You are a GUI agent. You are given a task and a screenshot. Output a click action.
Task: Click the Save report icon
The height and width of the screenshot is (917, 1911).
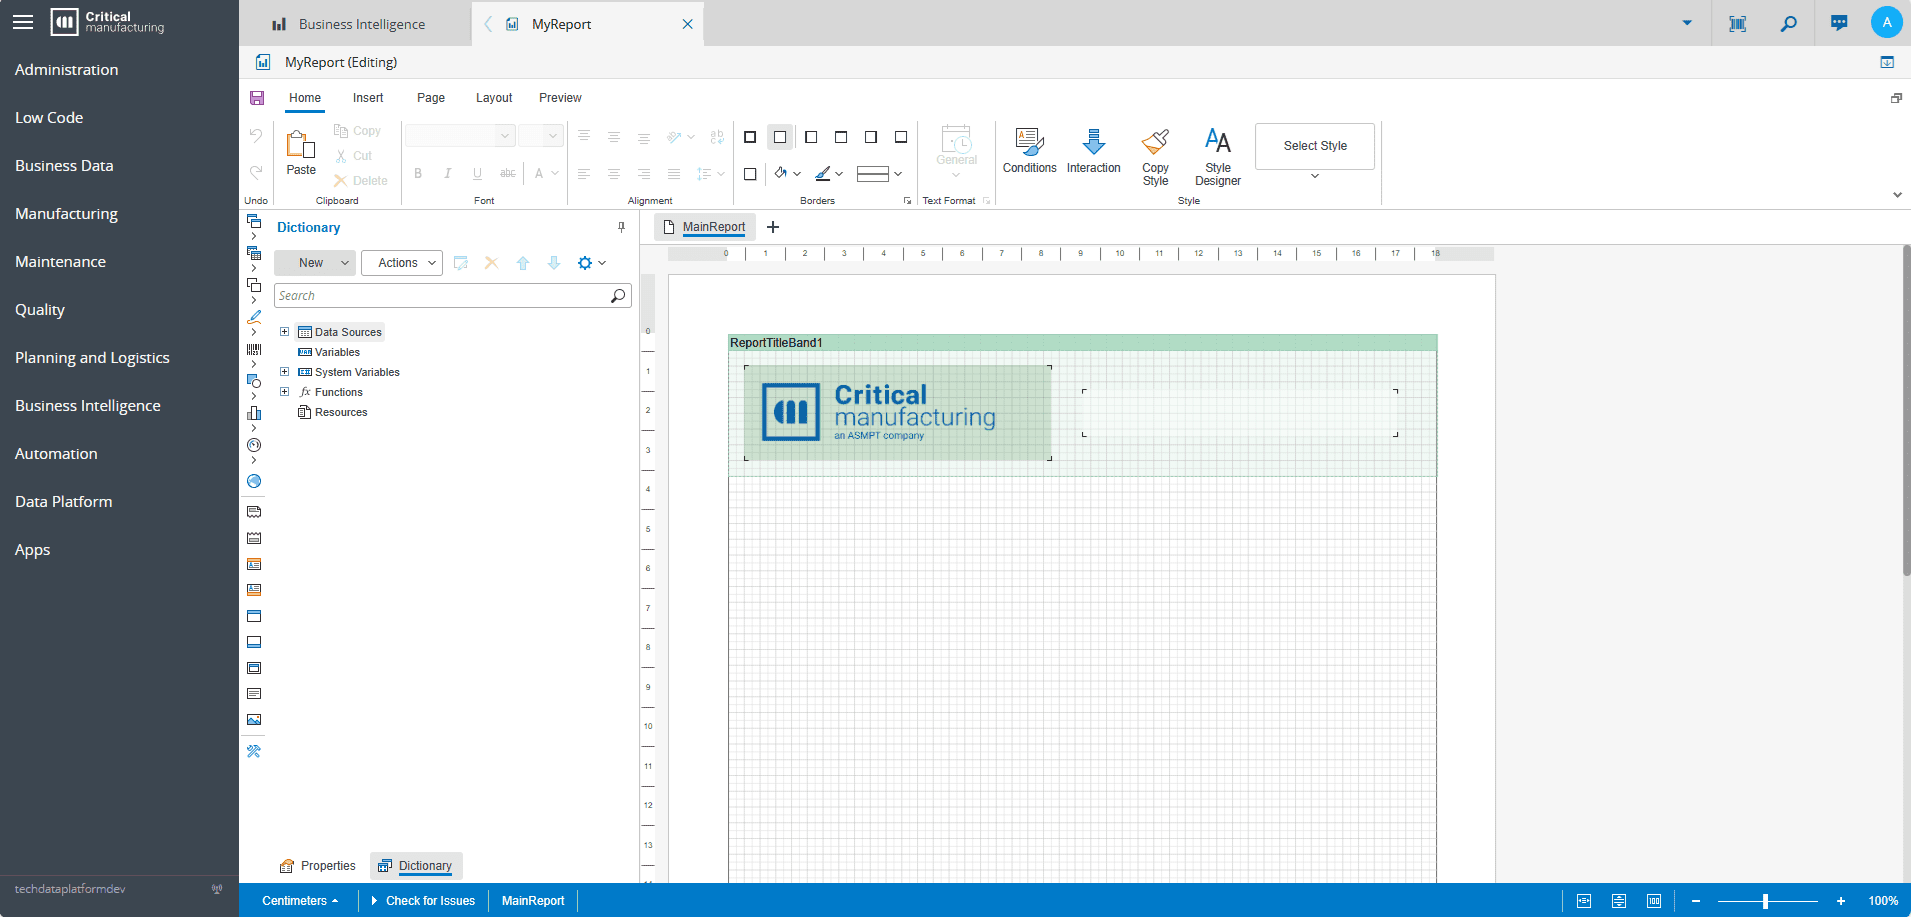[x=257, y=98]
